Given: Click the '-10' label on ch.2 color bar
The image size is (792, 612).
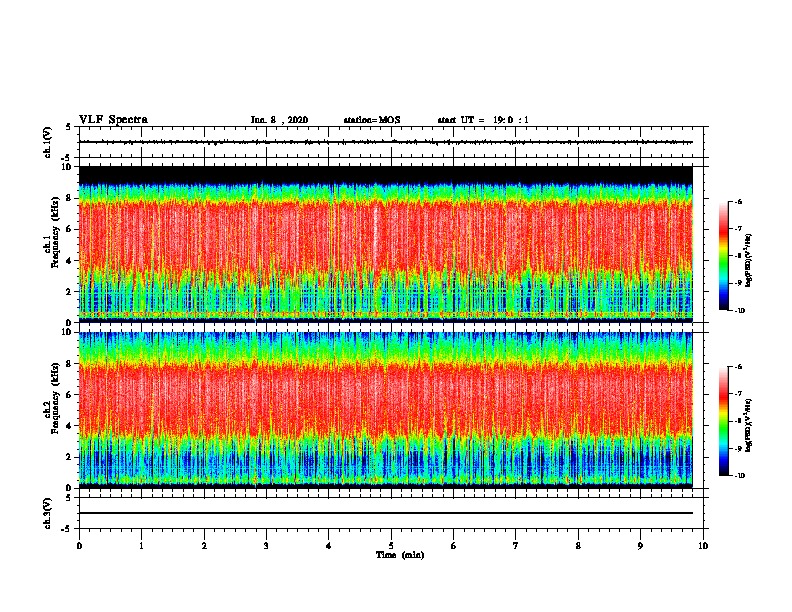Looking at the screenshot, I should pos(739,476).
